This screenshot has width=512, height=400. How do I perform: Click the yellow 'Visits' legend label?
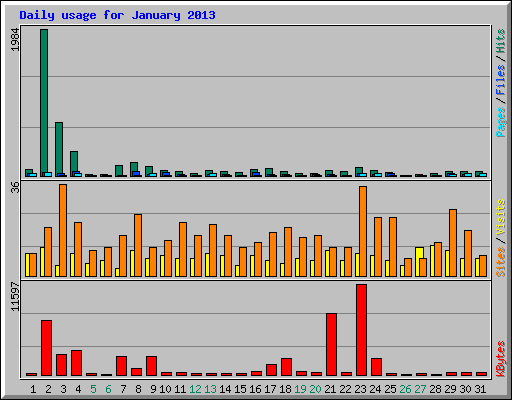501,217
